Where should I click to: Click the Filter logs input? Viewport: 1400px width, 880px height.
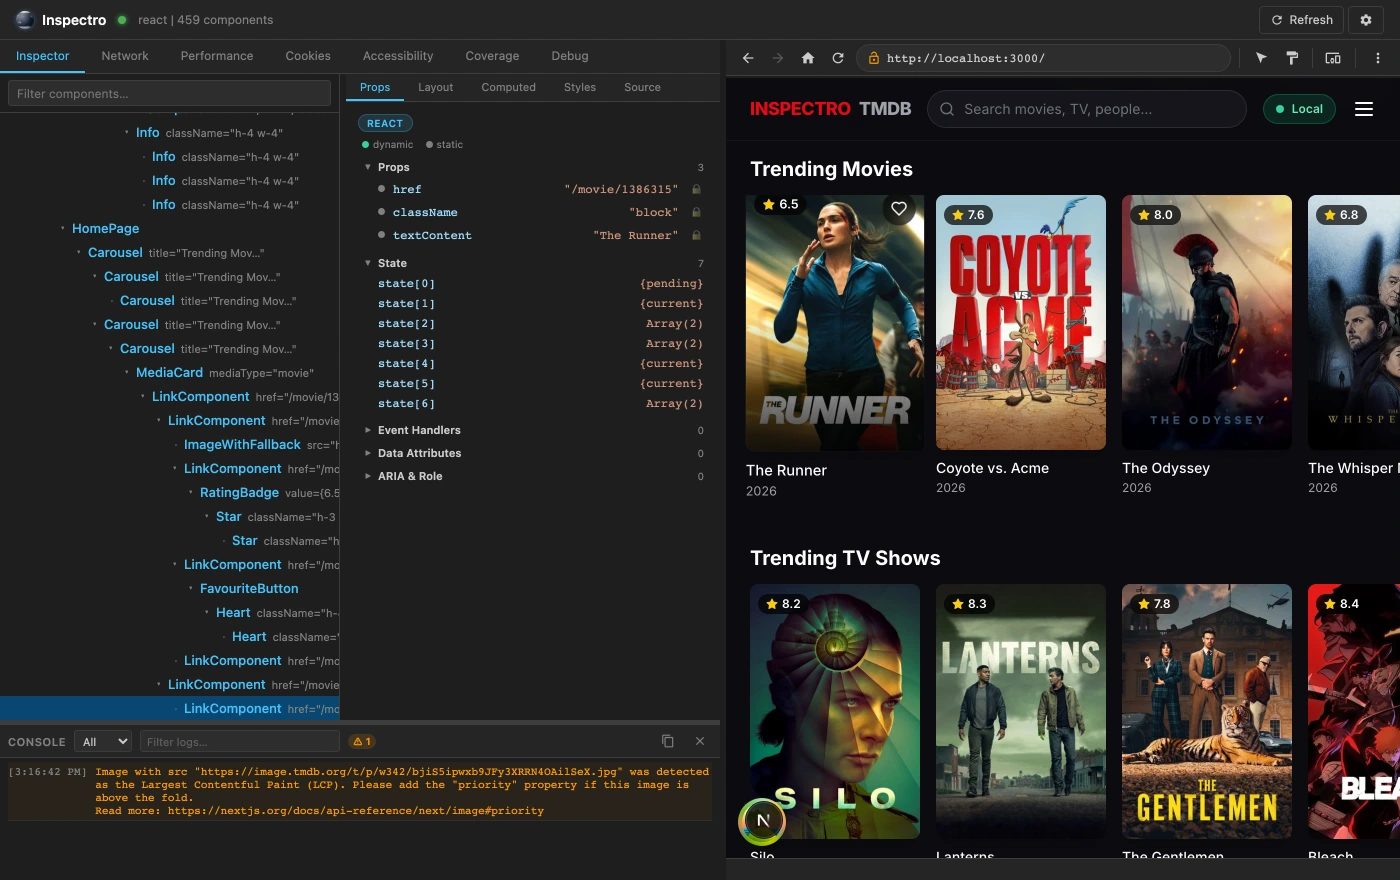[x=239, y=741]
